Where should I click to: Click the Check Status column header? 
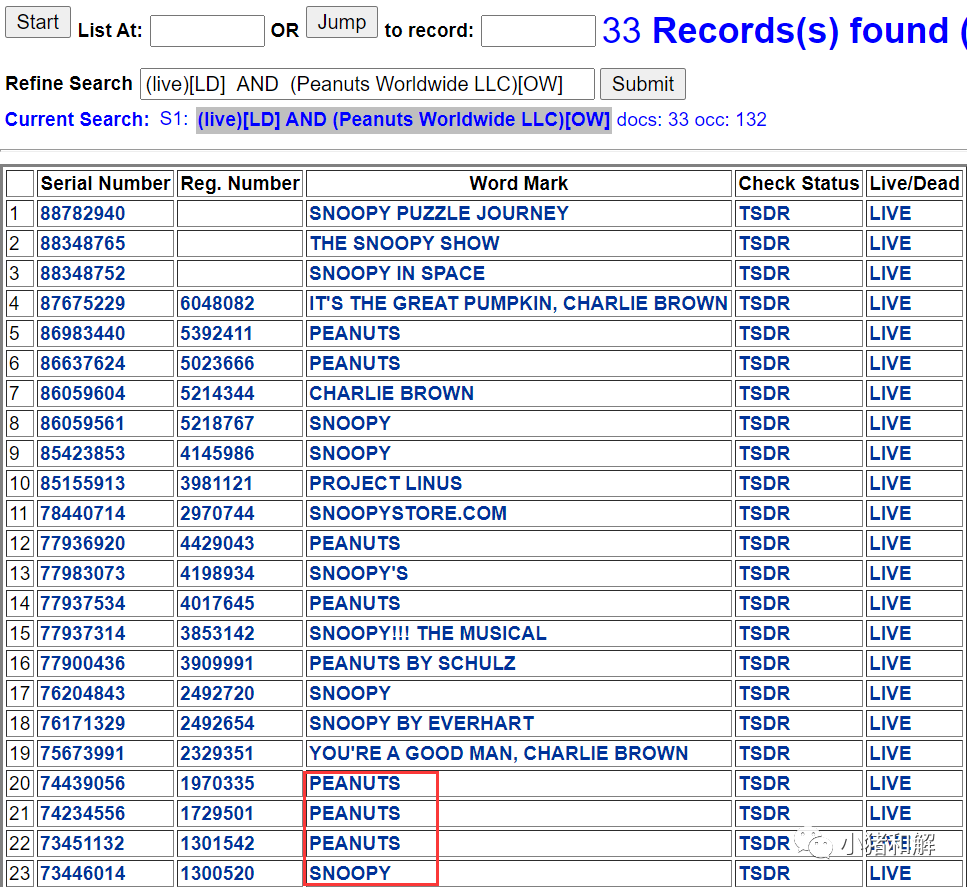799,183
